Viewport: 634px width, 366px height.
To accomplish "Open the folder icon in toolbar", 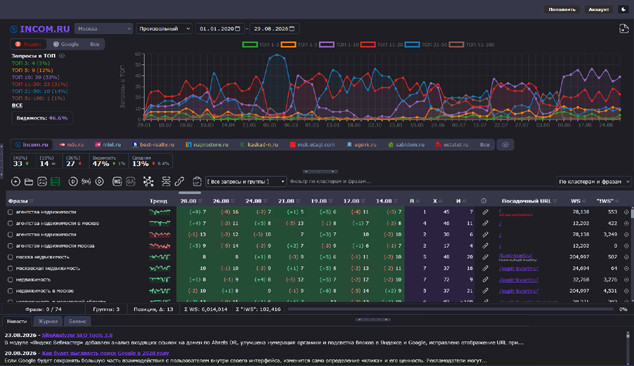I will point(29,182).
